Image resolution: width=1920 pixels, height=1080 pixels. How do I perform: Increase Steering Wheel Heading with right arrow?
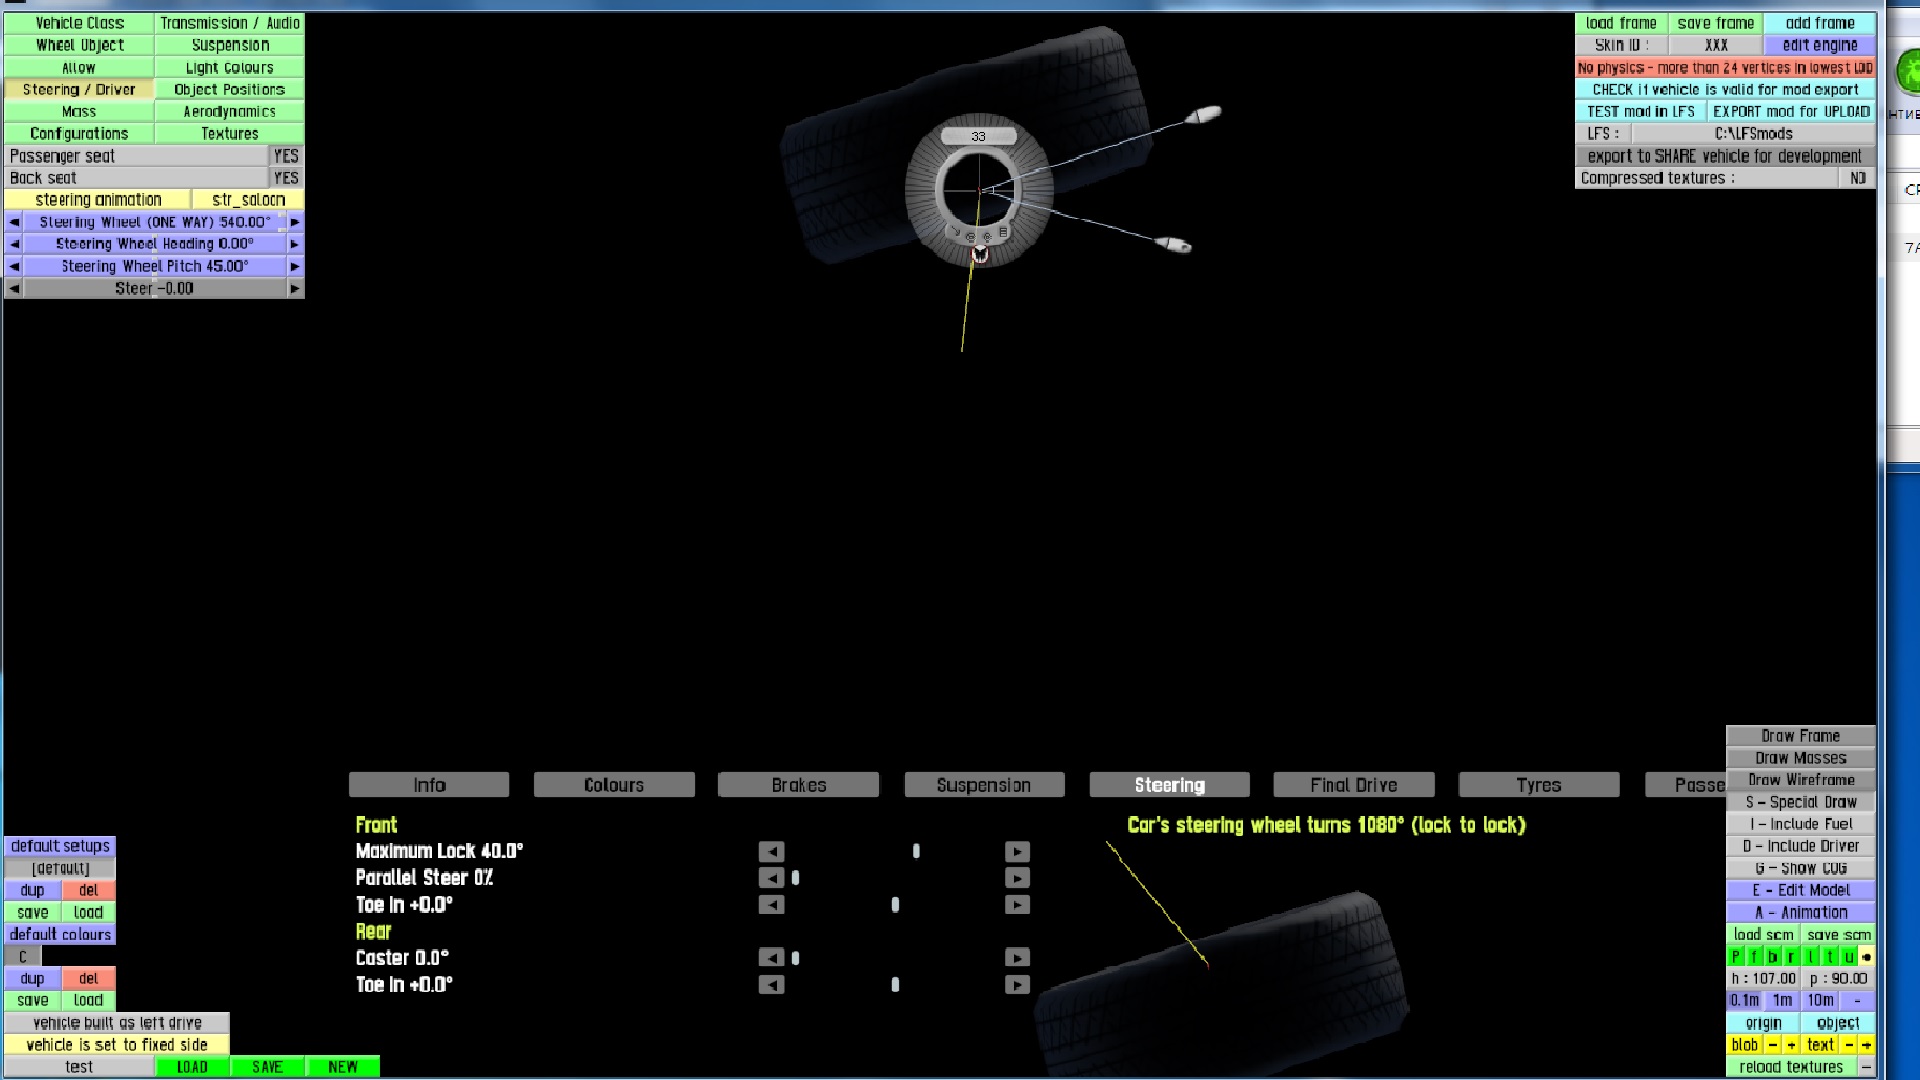[294, 244]
